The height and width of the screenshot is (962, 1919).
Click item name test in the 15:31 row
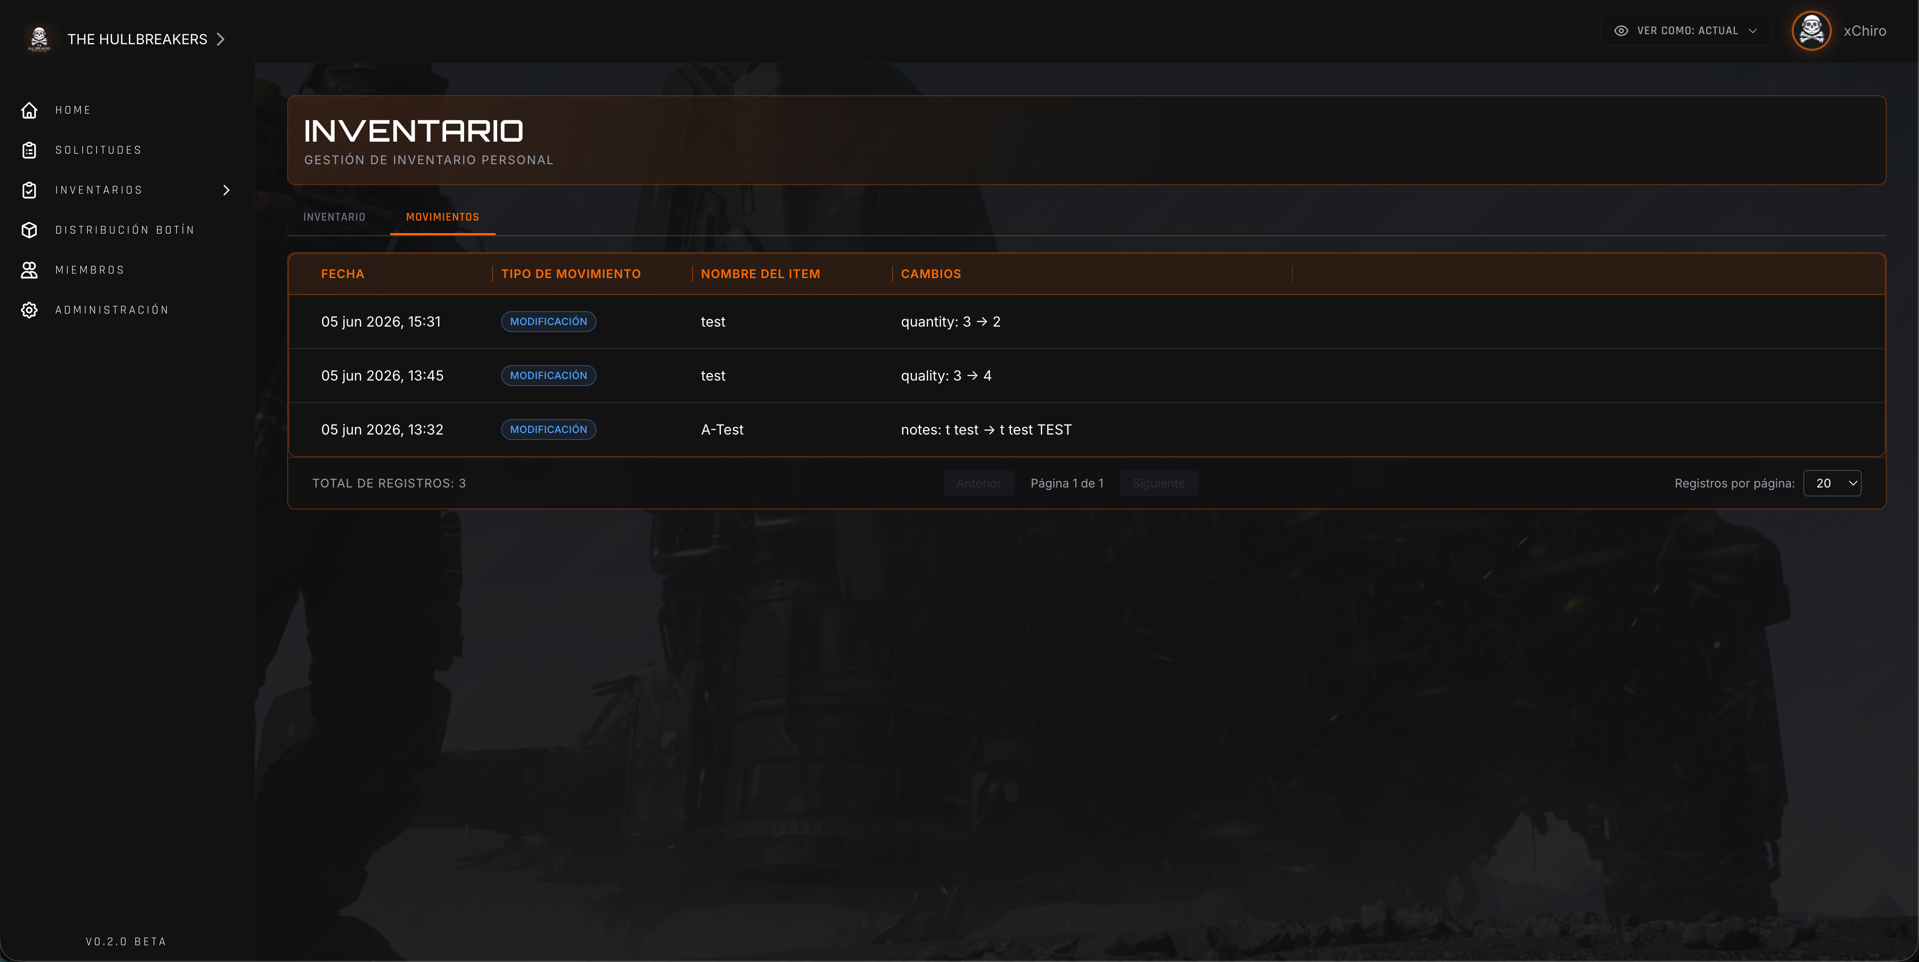[713, 322]
